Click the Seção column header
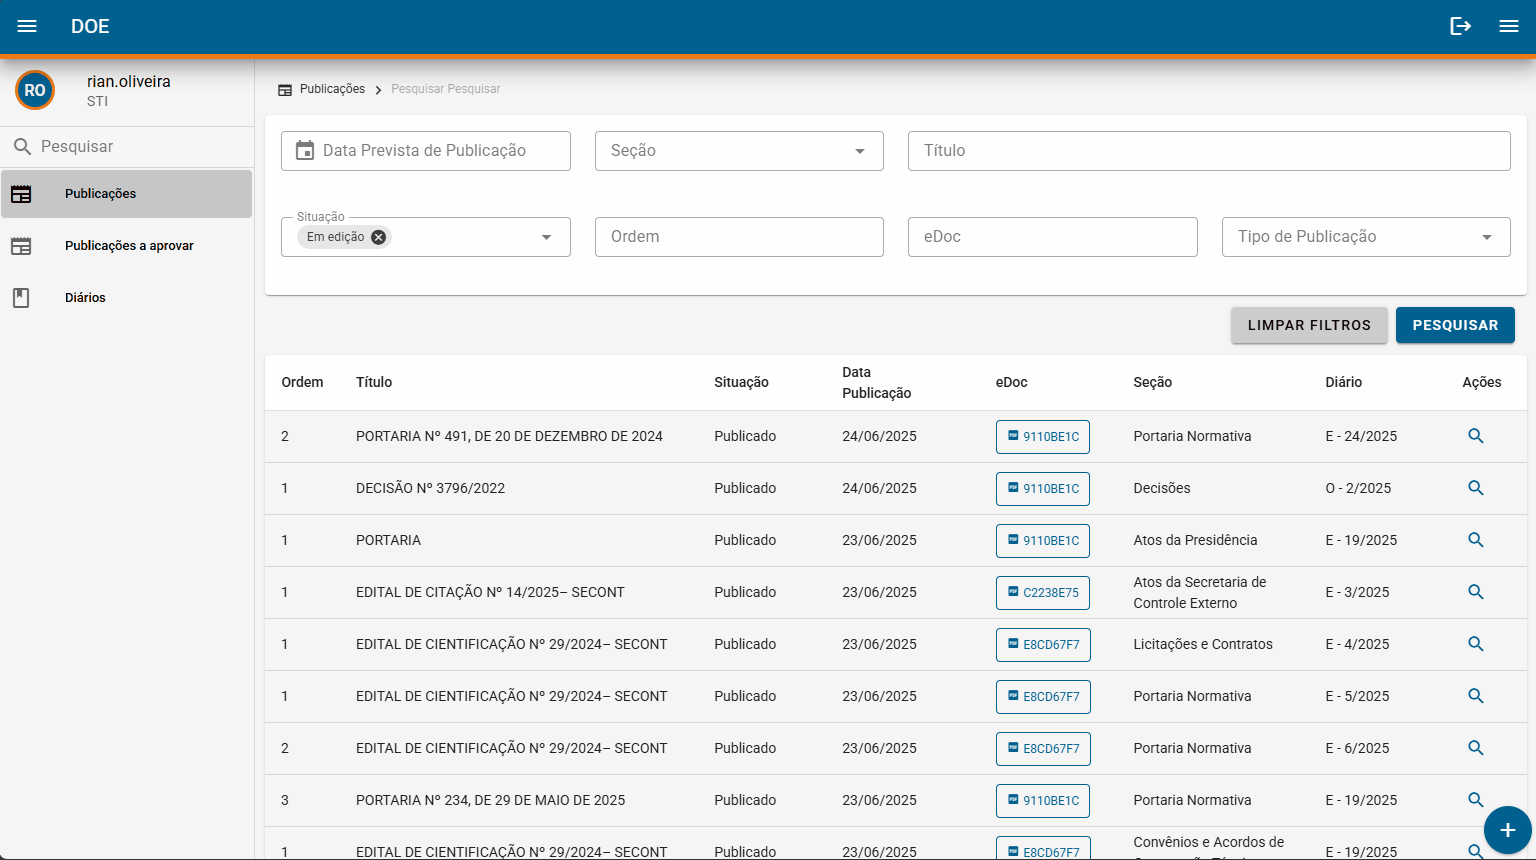The width and height of the screenshot is (1536, 860). point(1152,382)
